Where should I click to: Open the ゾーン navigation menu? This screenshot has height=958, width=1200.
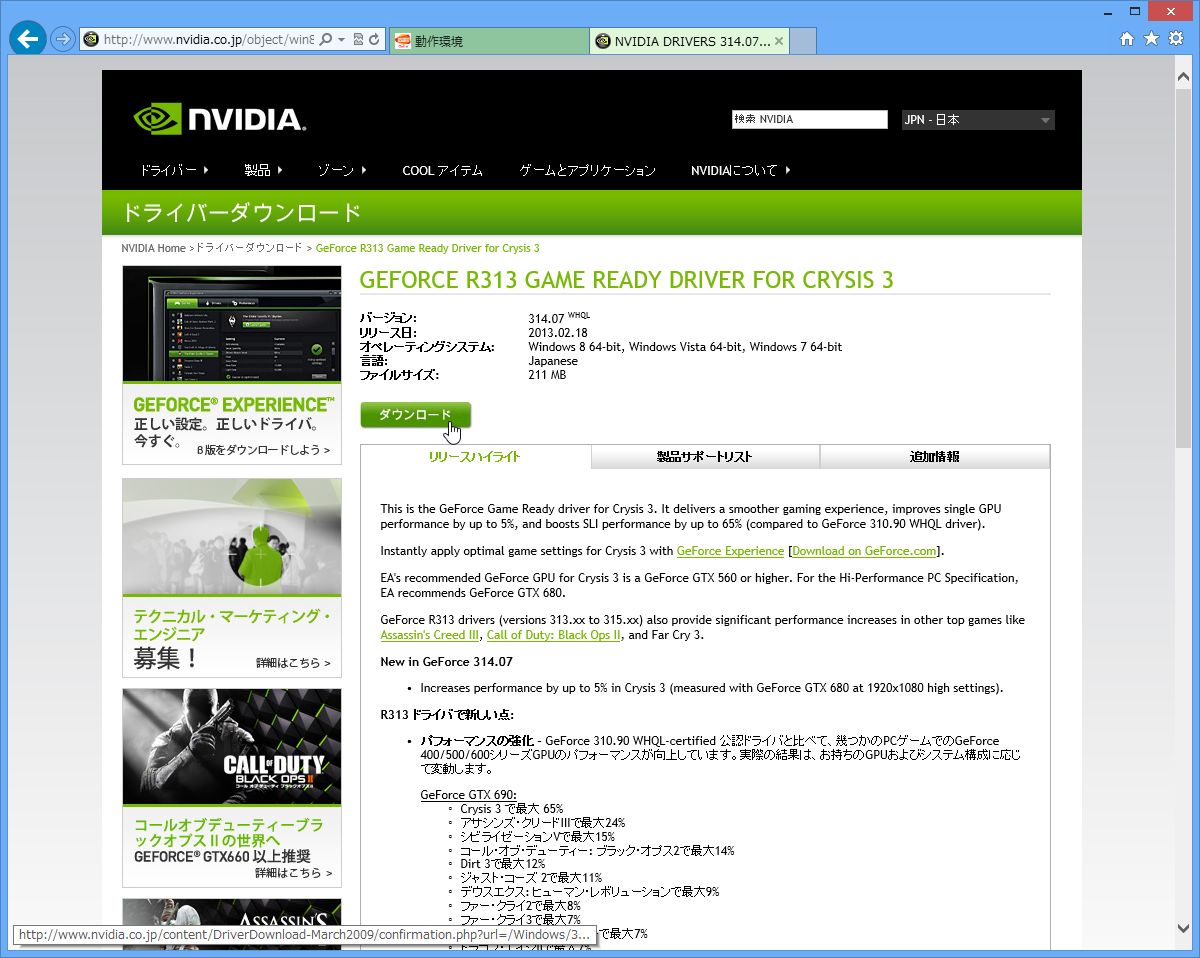coord(342,170)
